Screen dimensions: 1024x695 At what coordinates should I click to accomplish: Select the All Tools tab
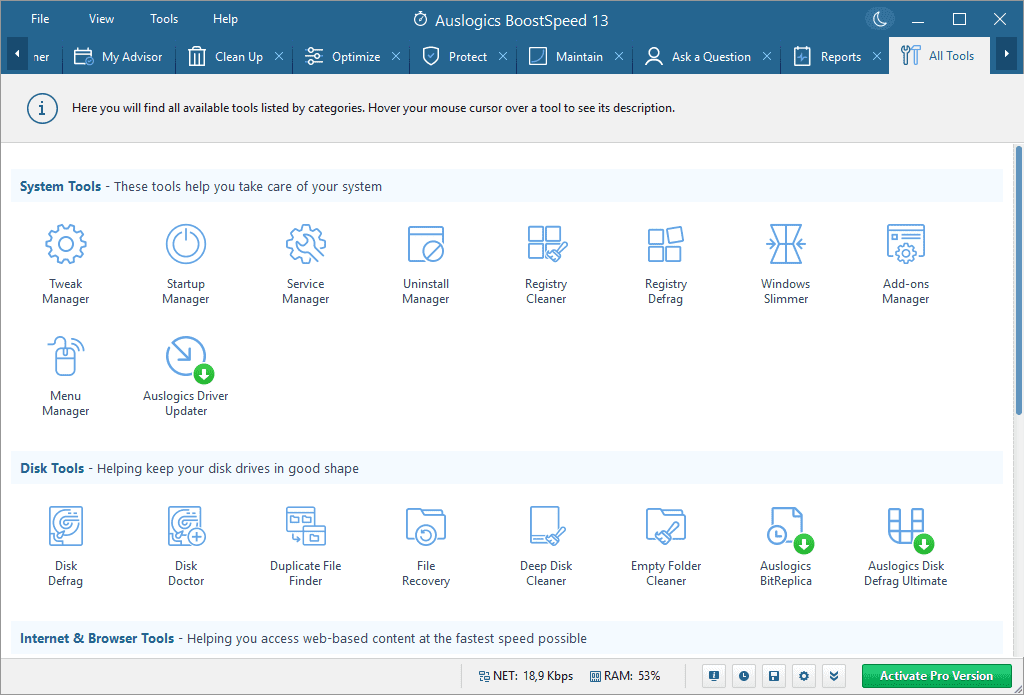pos(938,56)
